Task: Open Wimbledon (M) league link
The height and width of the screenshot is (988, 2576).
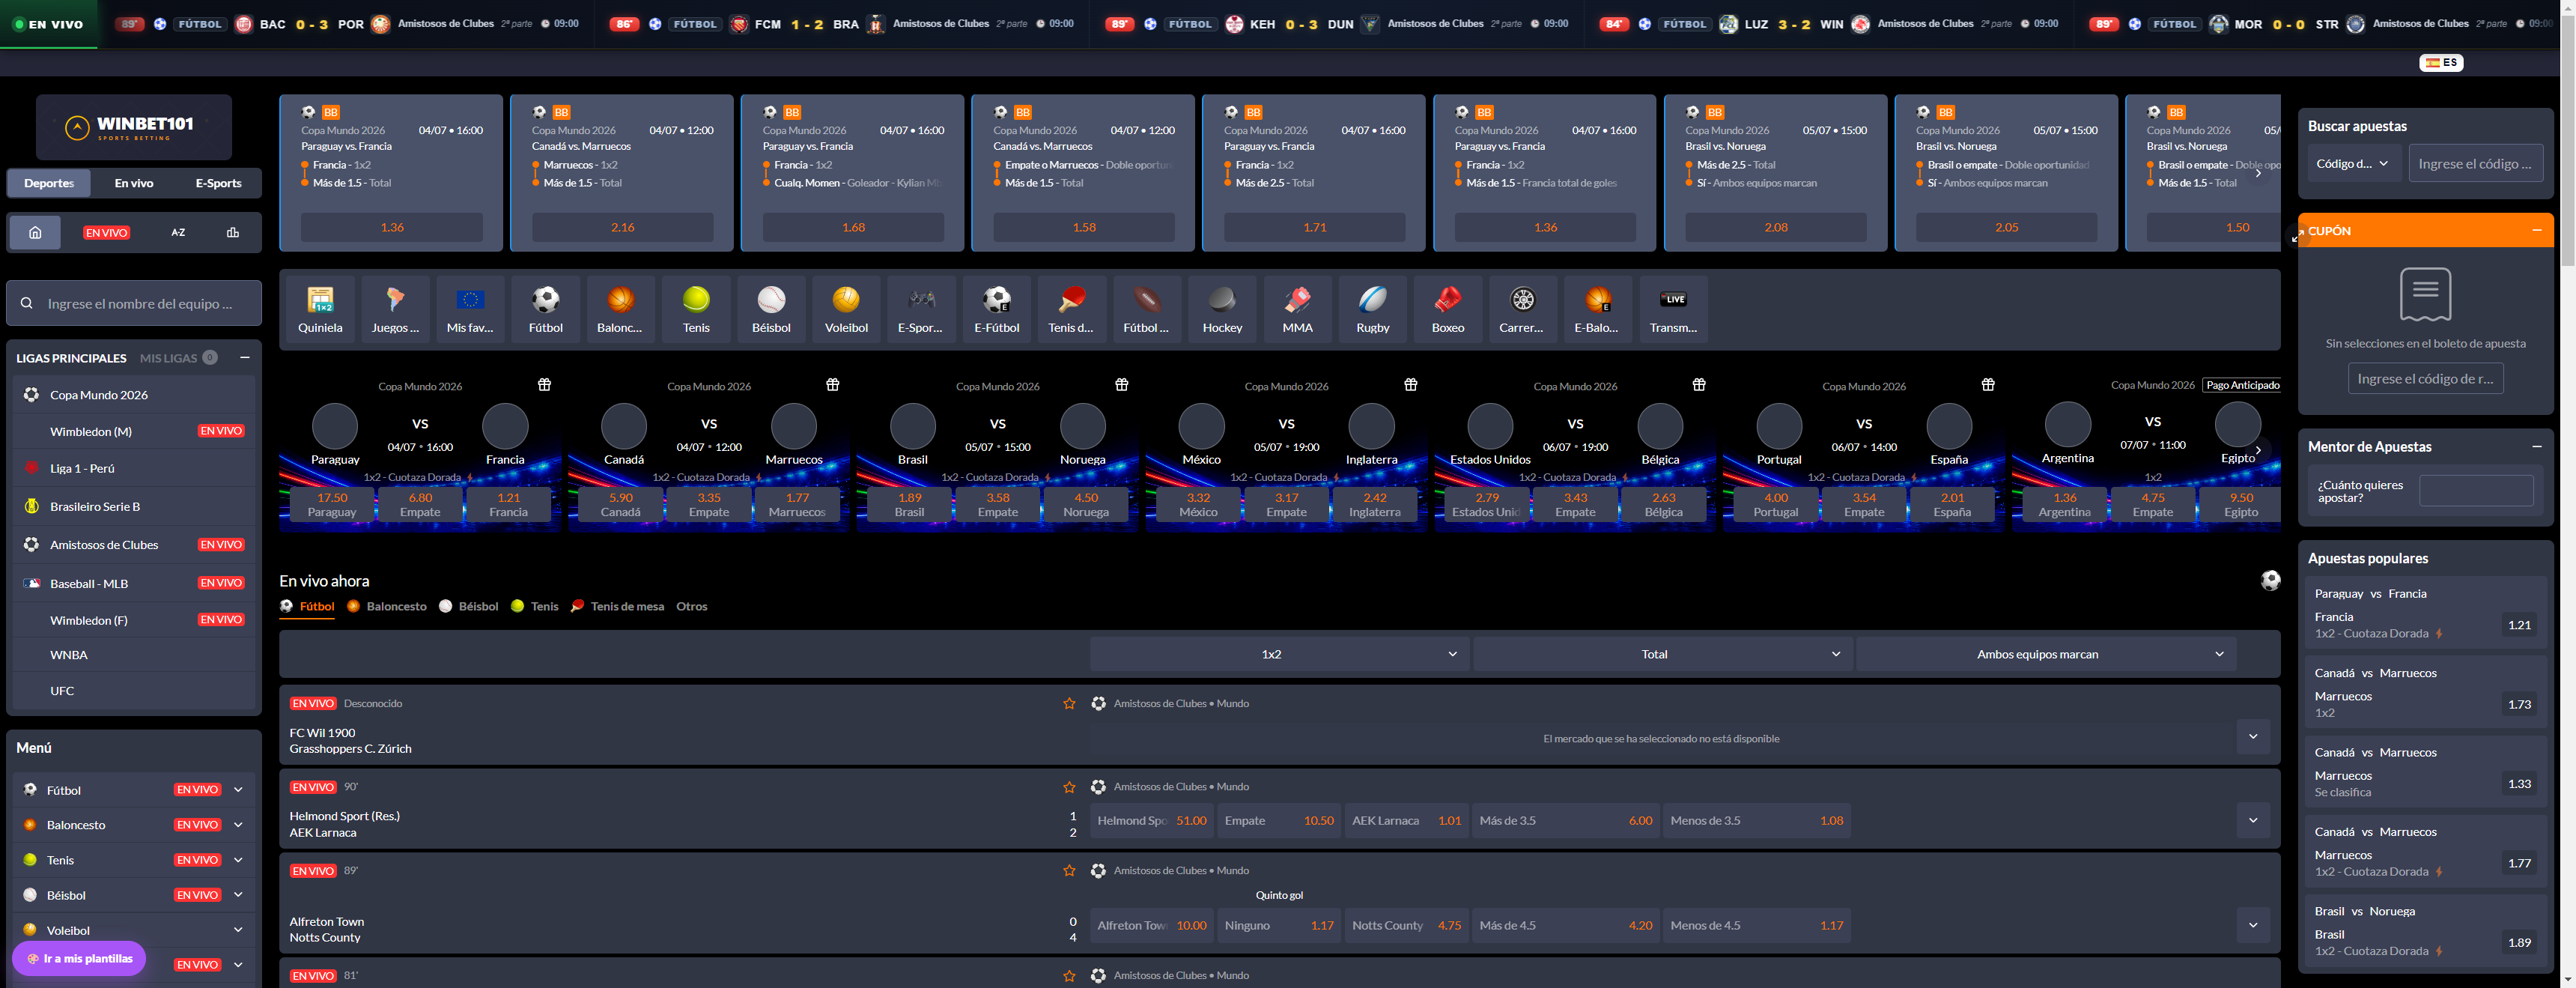Action: [x=133, y=431]
